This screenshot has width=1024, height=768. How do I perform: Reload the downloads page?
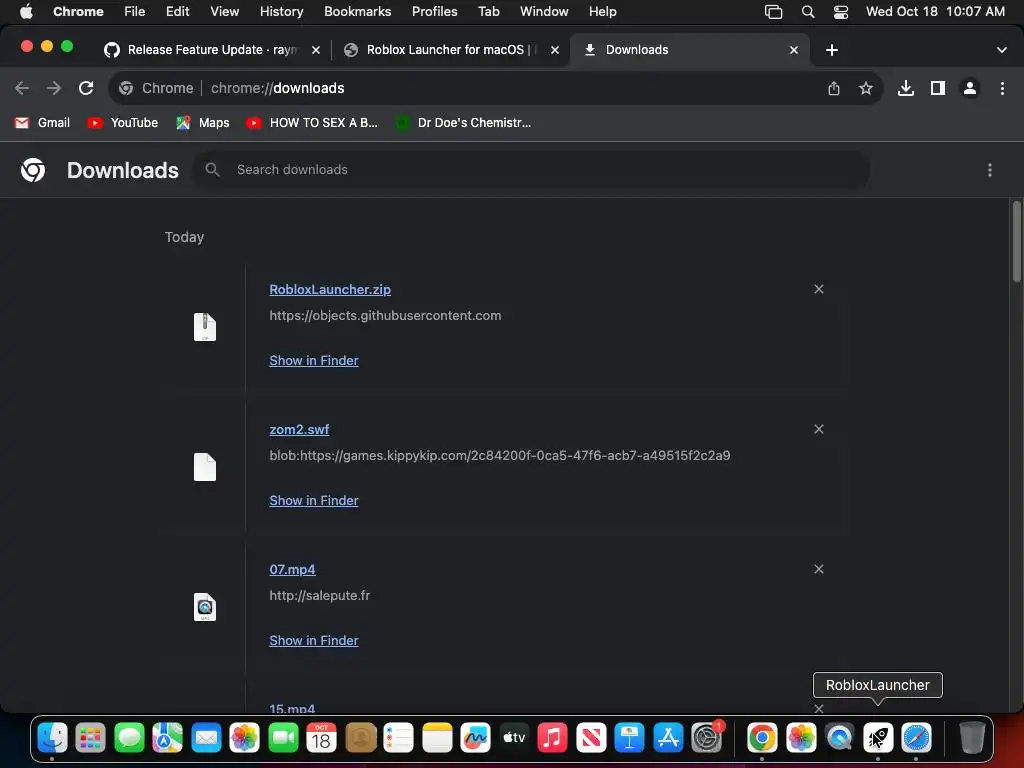point(86,88)
